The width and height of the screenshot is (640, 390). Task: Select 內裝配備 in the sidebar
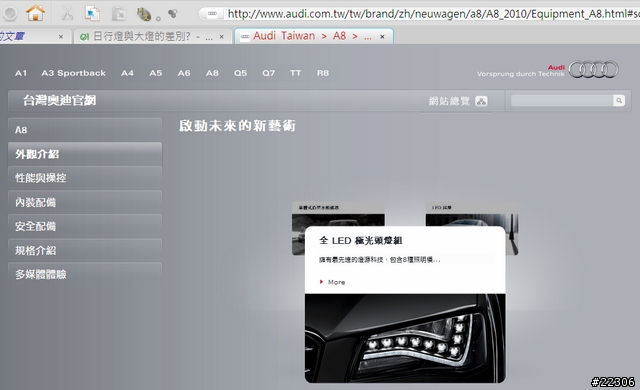pos(85,202)
